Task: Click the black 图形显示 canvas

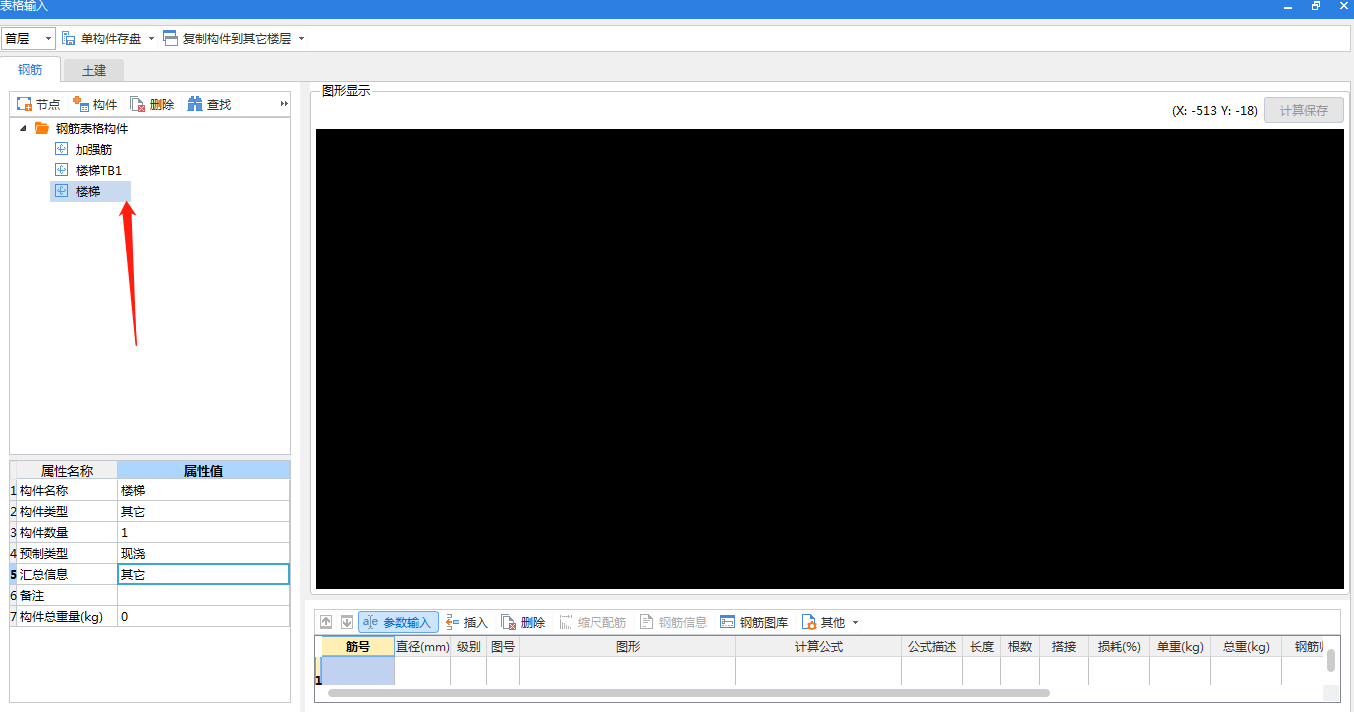Action: point(830,359)
